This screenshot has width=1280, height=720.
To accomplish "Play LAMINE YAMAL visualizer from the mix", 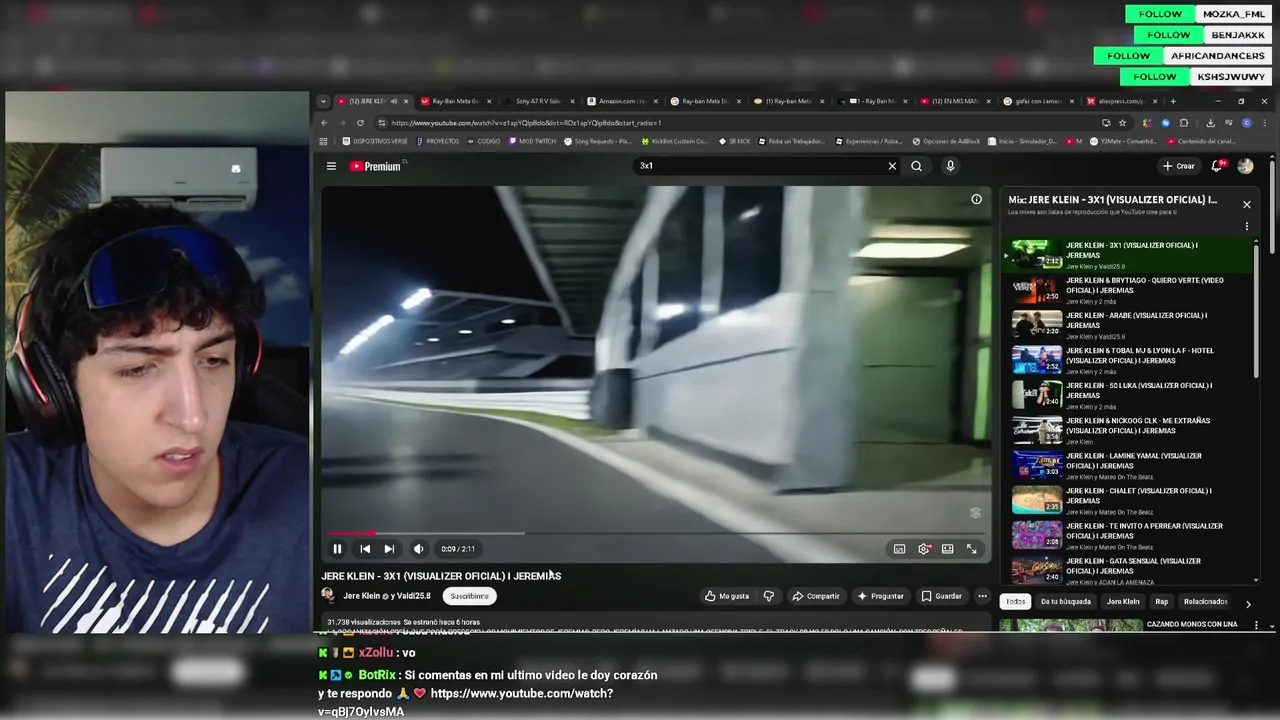I will coord(1130,465).
